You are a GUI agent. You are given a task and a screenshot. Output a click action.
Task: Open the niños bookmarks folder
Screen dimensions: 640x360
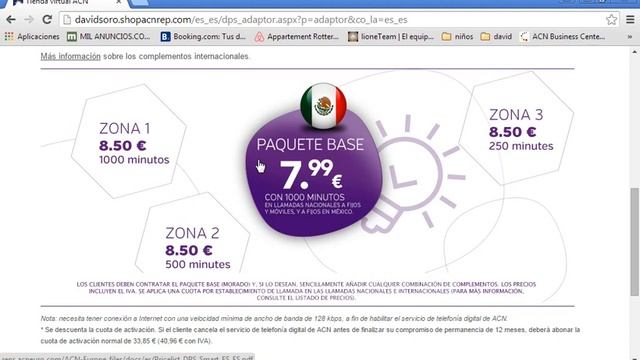458,37
